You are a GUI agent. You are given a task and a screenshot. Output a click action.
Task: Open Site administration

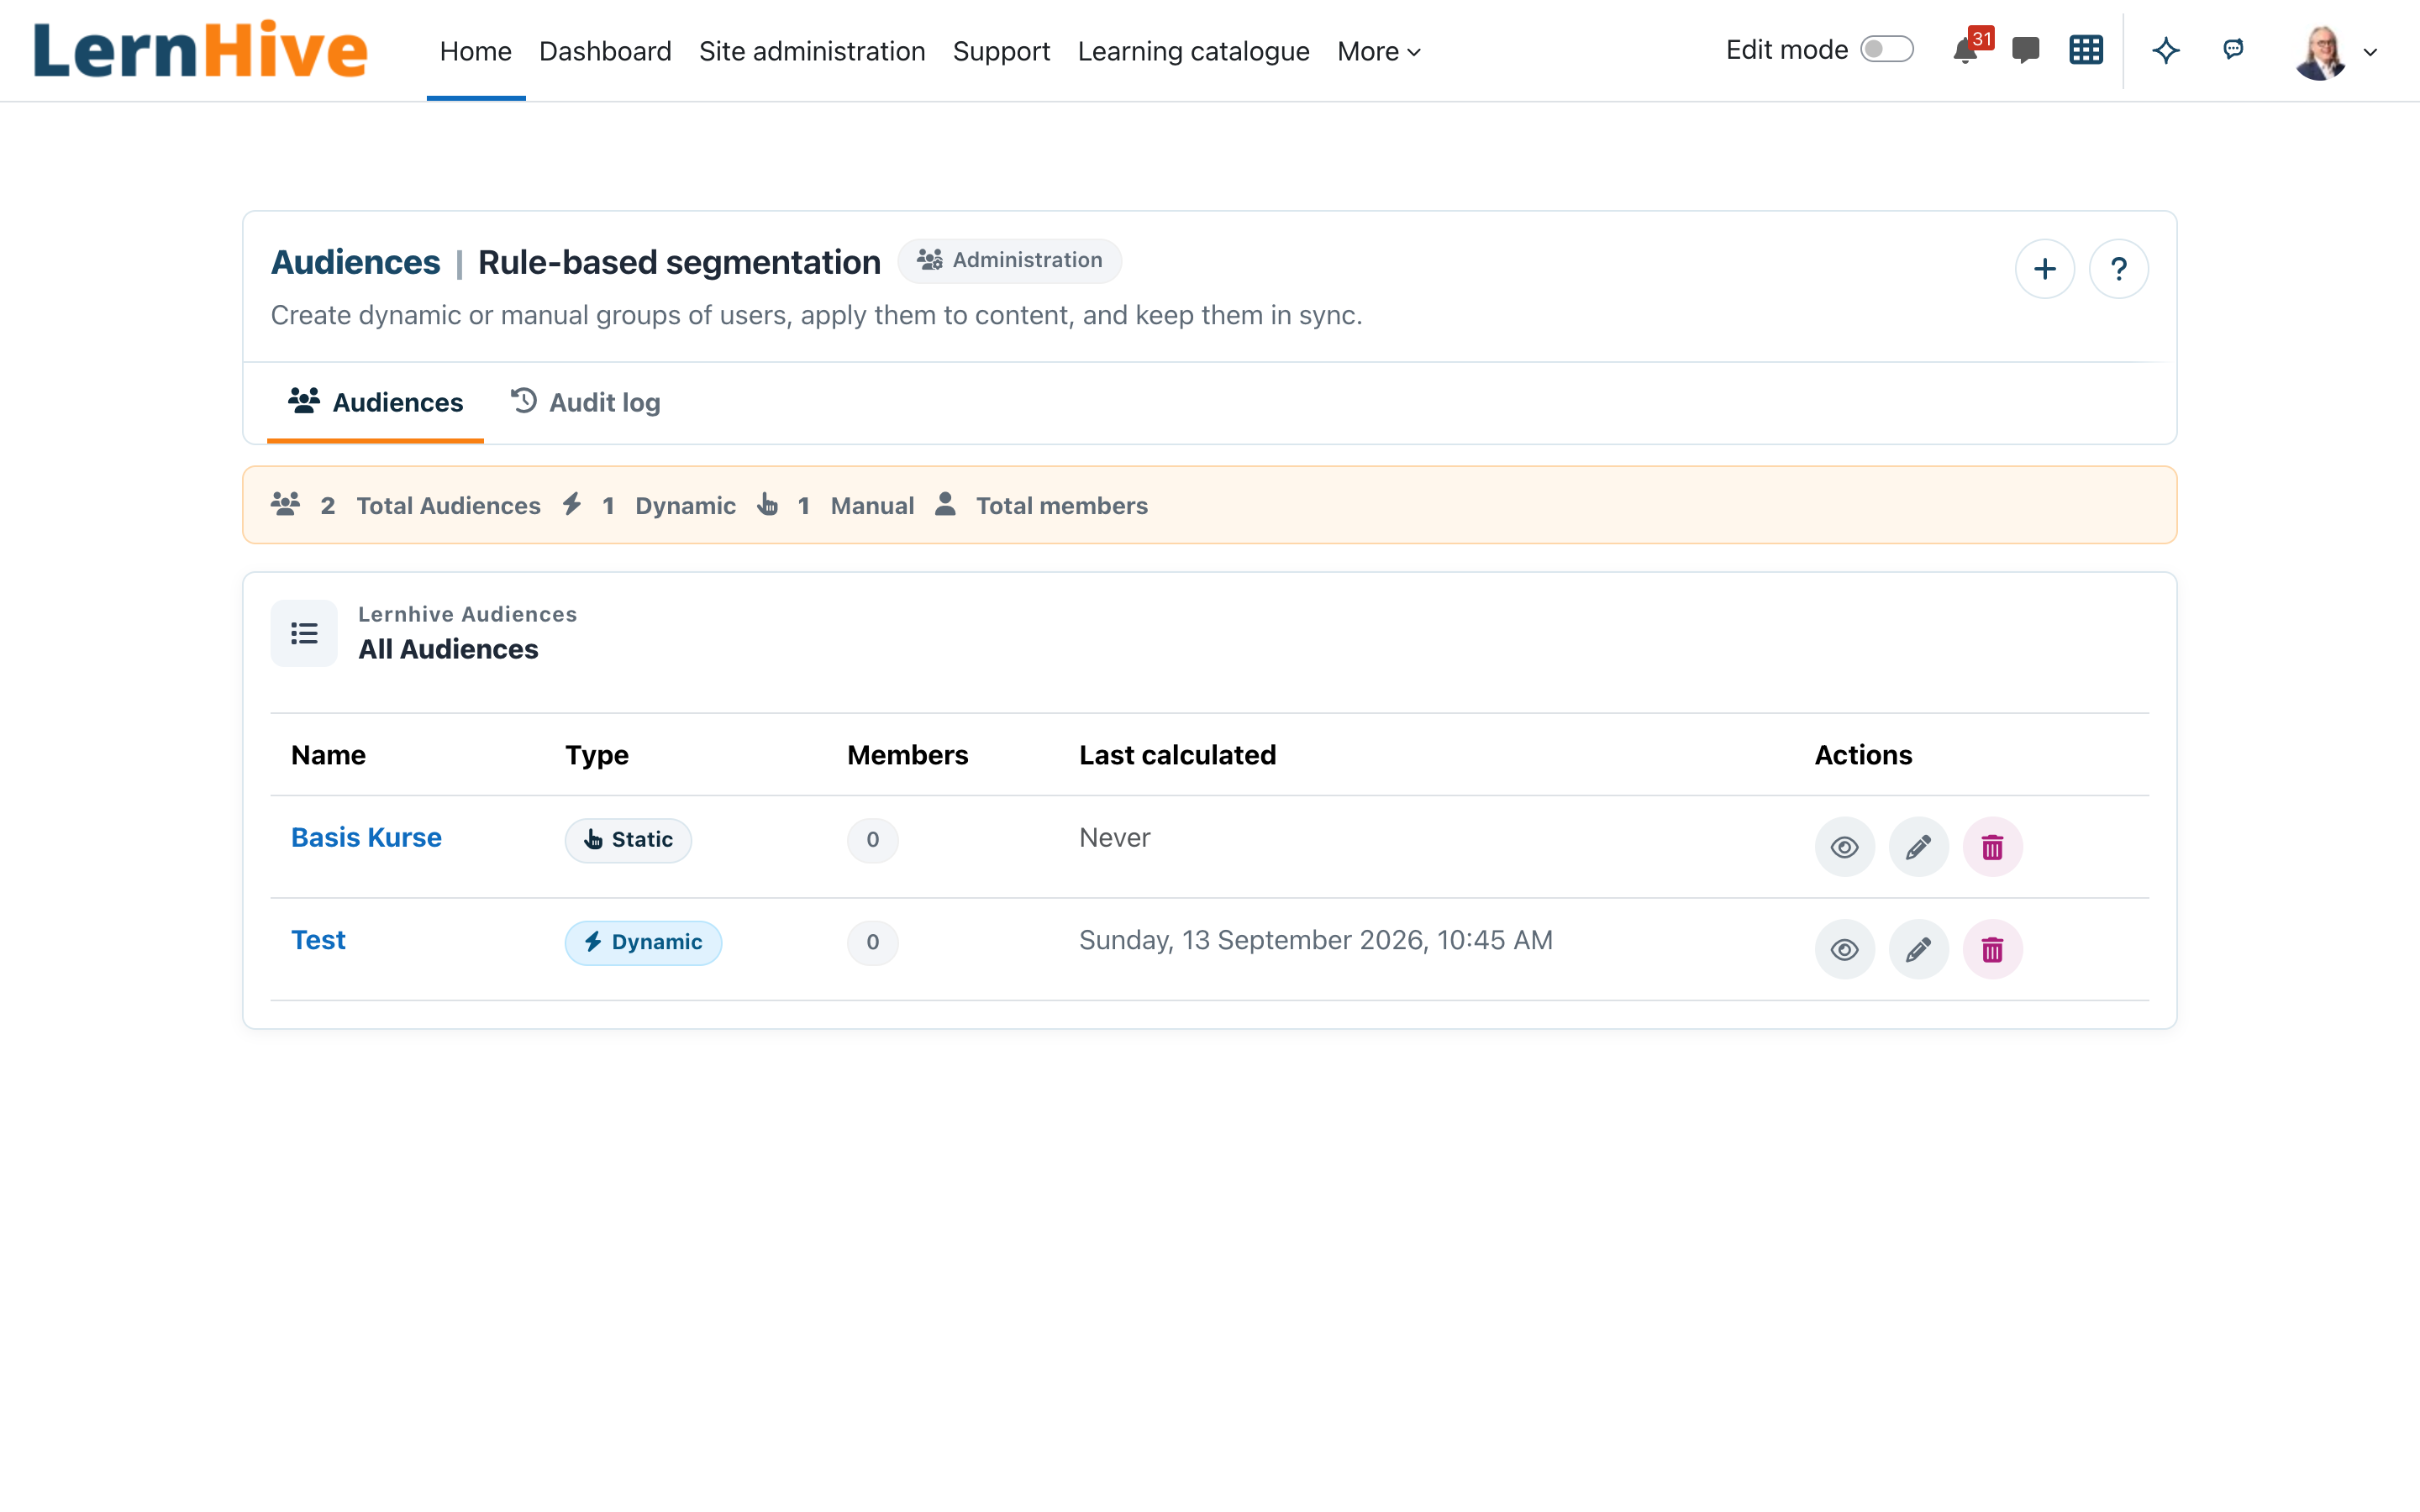click(812, 51)
